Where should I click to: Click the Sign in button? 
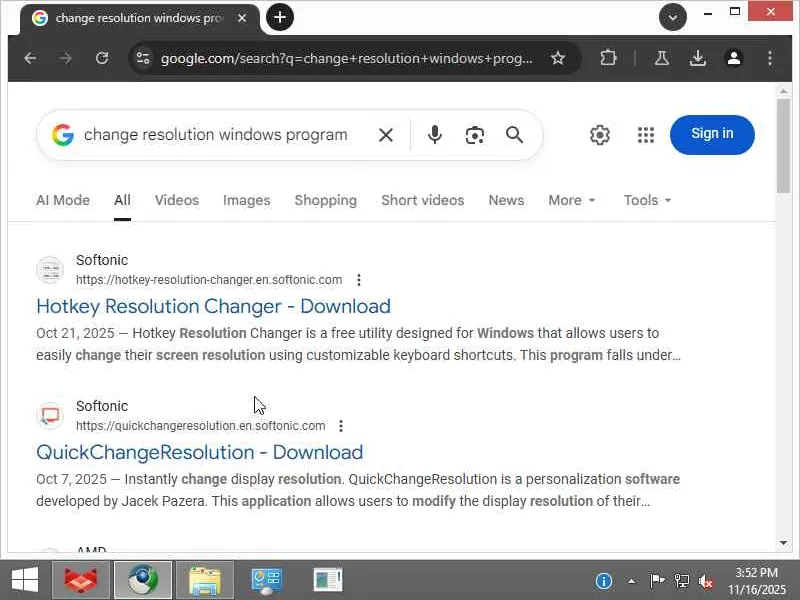click(x=712, y=135)
